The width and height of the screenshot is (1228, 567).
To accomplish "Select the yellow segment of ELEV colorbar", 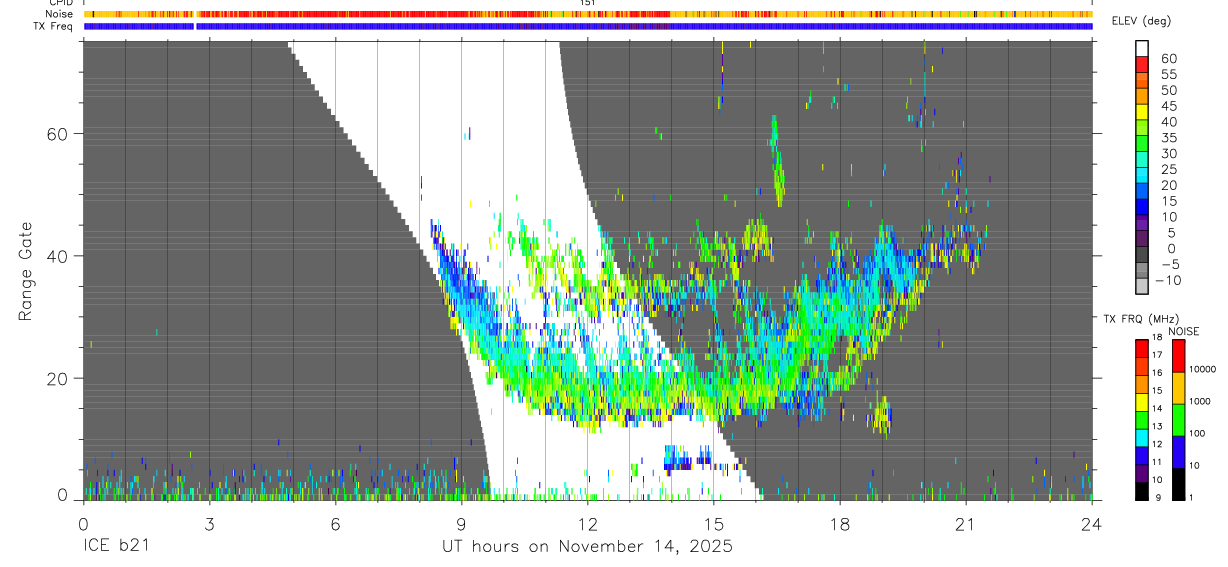I will coord(1142,112).
